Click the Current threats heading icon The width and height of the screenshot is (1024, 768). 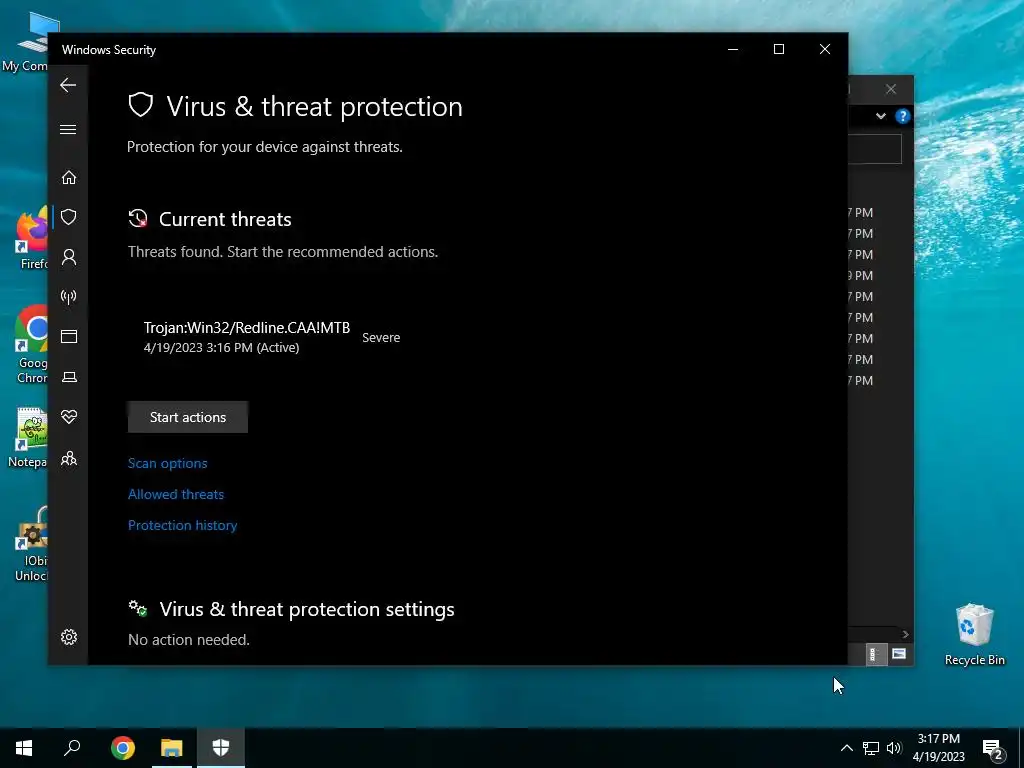point(138,219)
